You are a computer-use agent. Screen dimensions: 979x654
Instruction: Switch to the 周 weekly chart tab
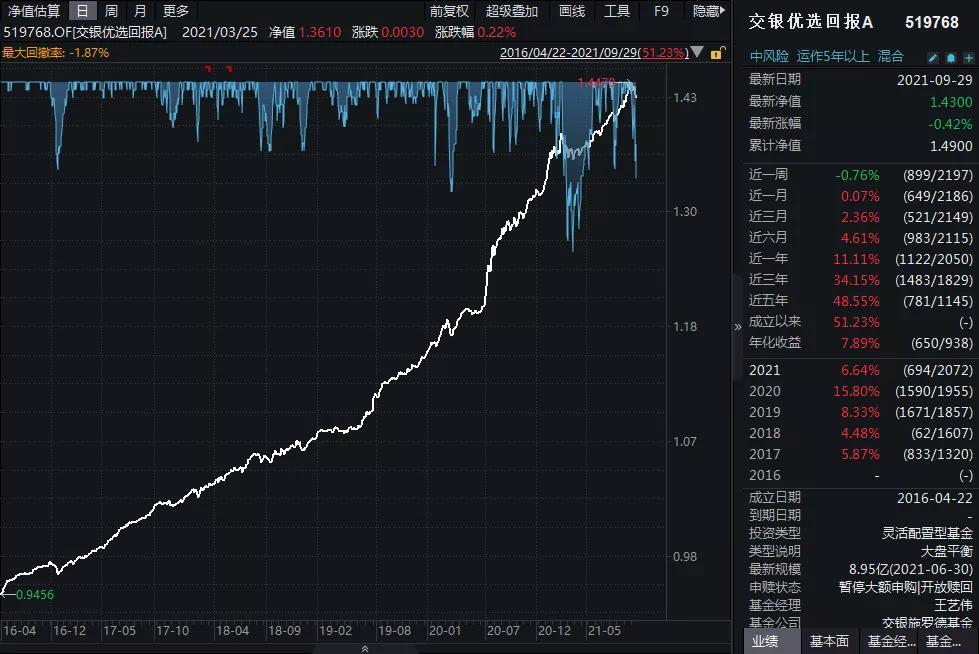(x=110, y=11)
